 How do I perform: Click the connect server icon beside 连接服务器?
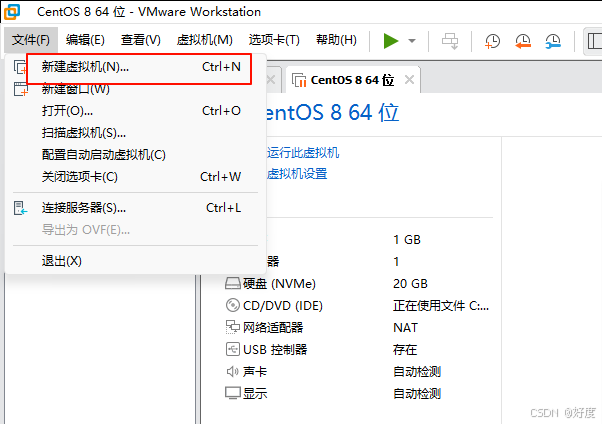click(x=20, y=208)
